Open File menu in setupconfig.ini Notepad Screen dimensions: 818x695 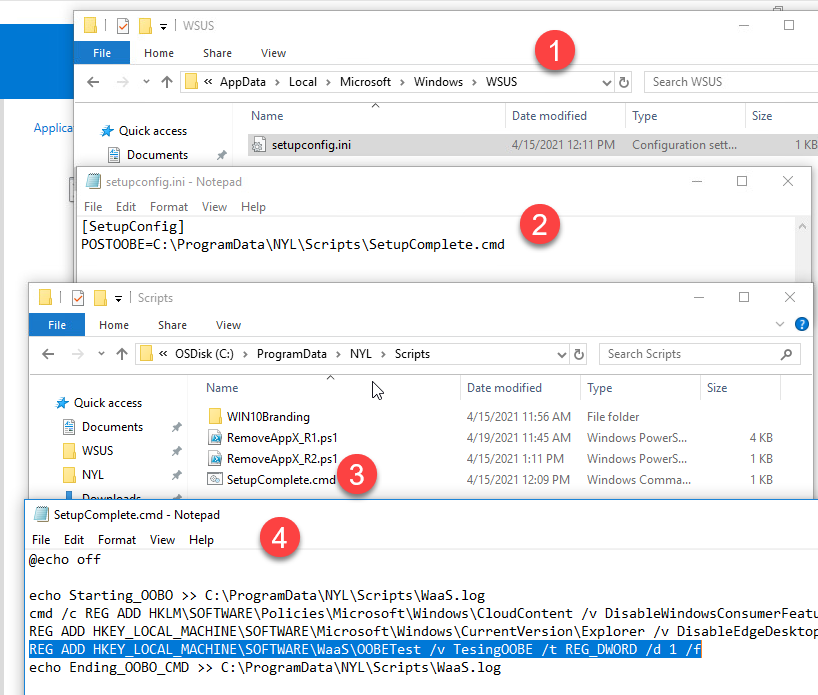93,207
